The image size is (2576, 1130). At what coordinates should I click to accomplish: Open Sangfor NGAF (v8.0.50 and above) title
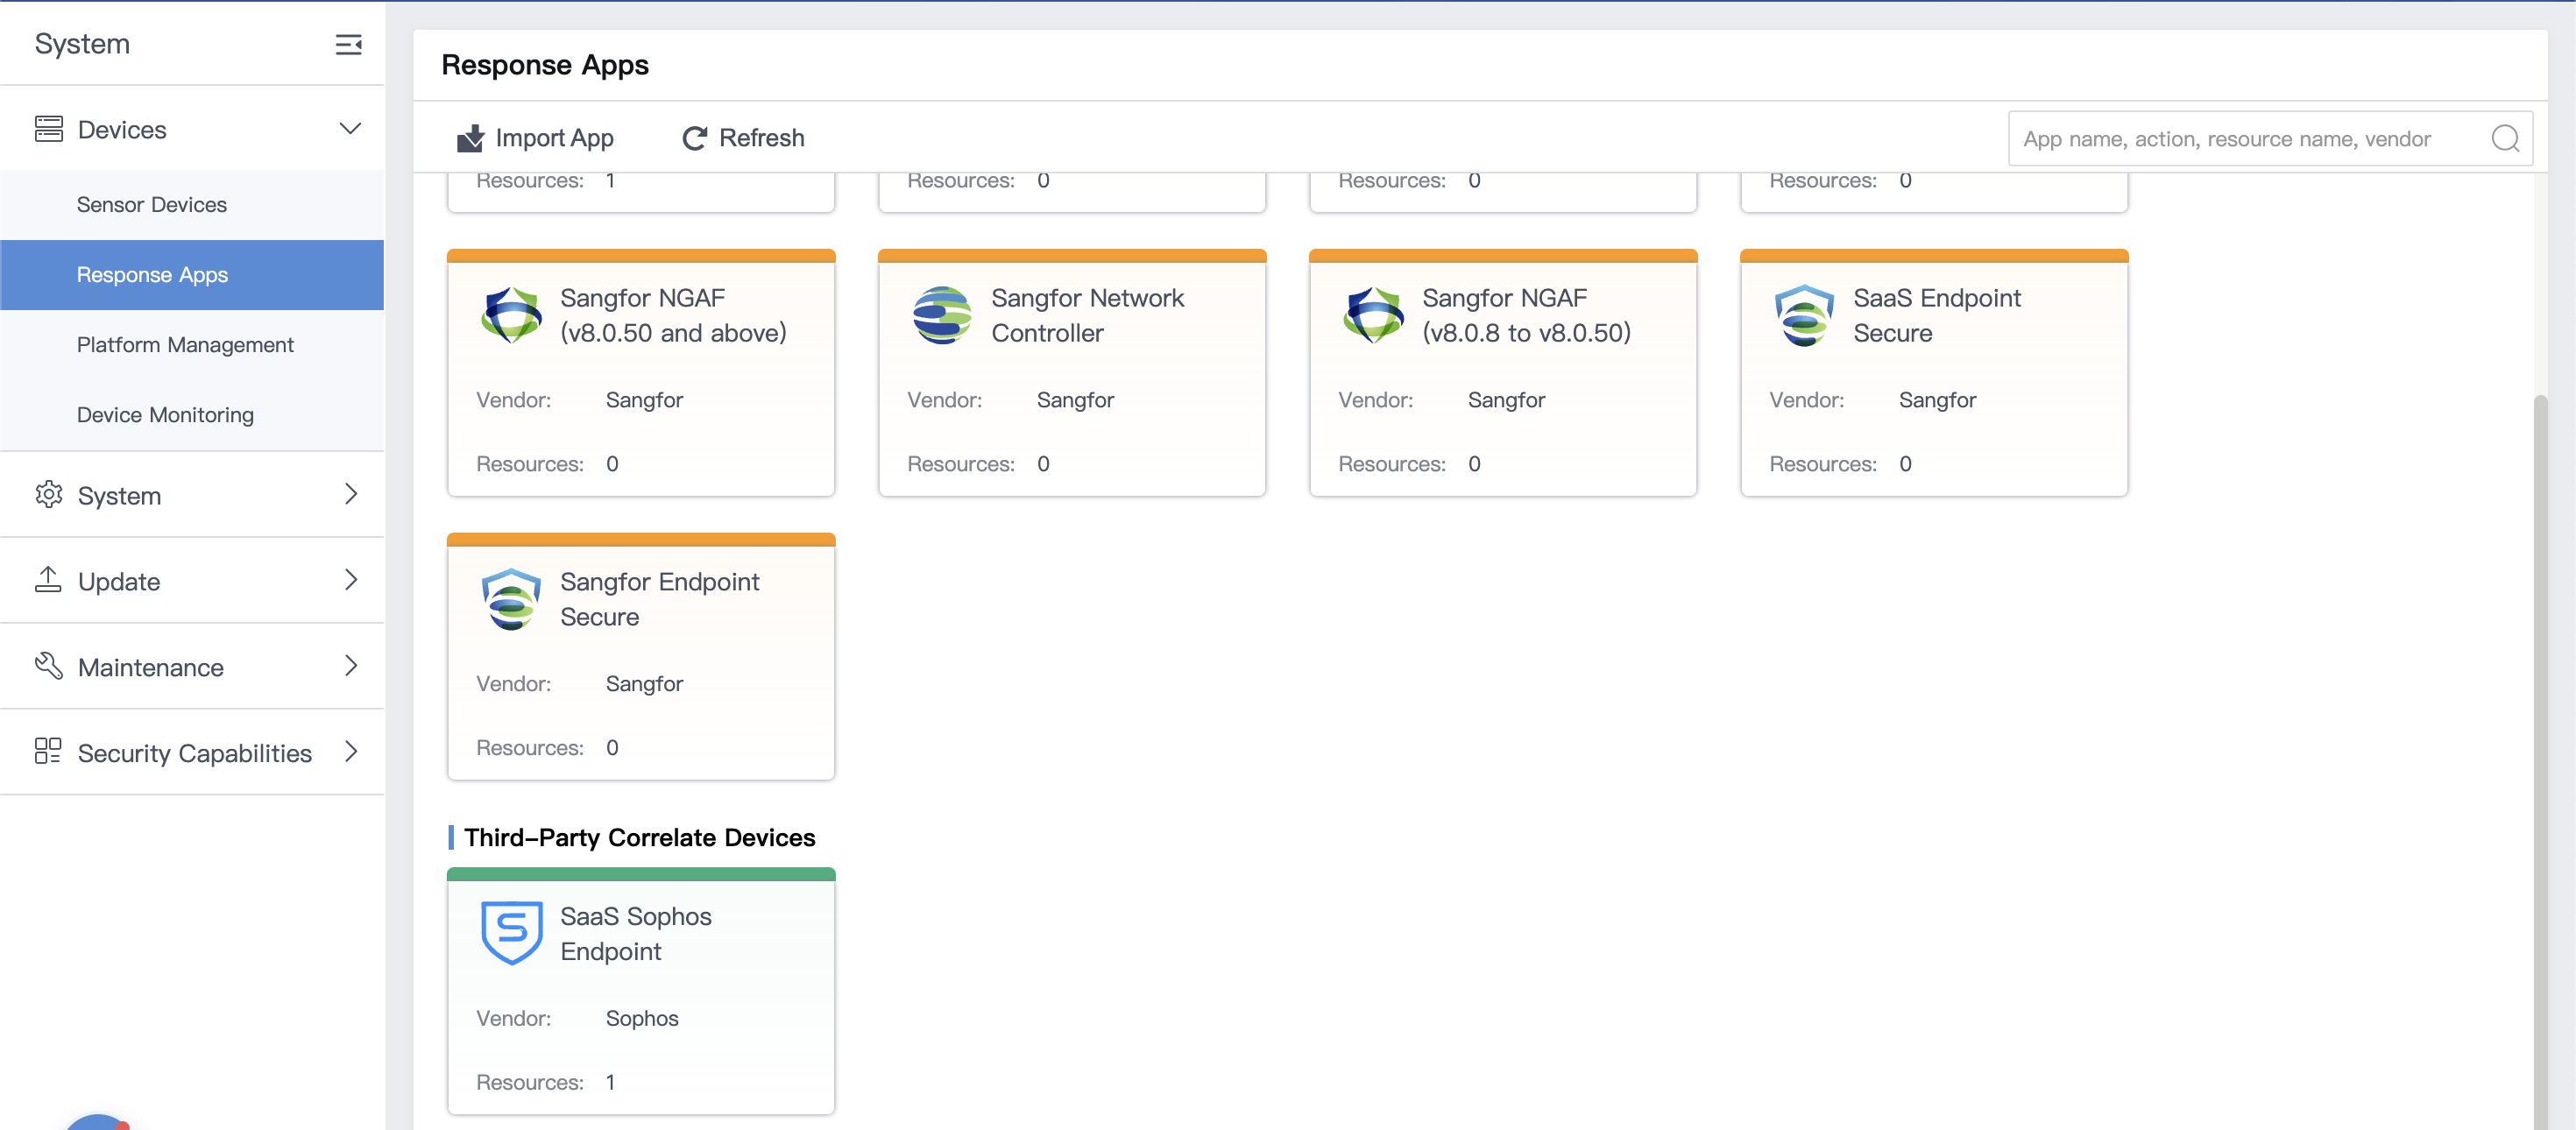point(673,315)
